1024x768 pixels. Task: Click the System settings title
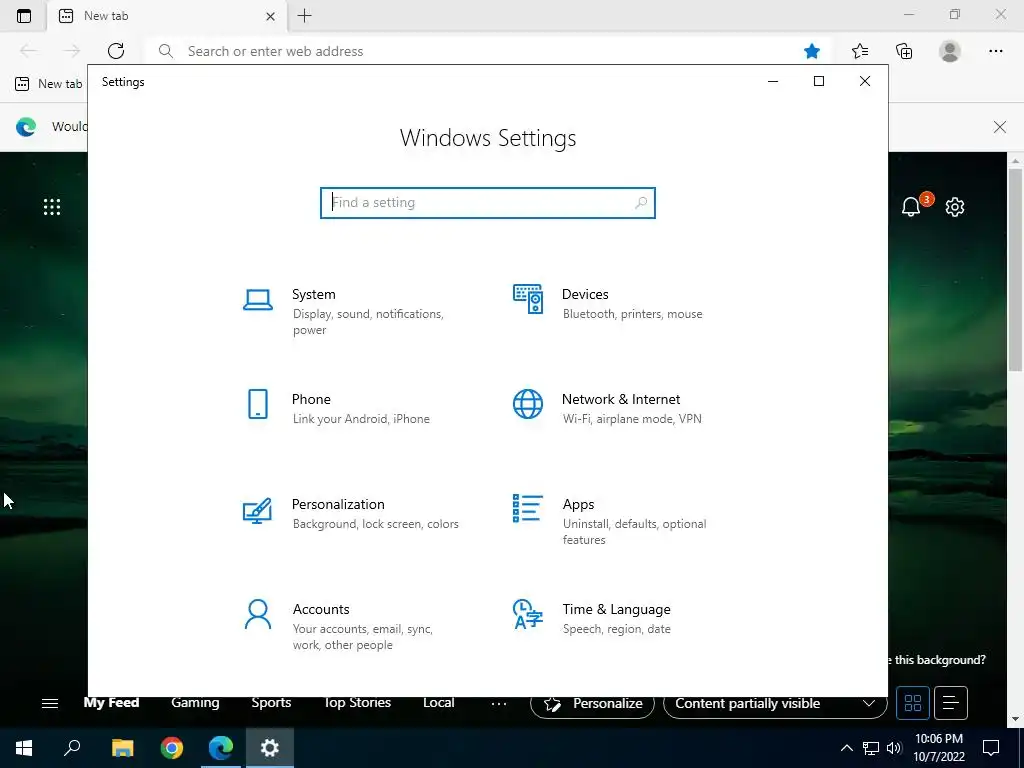point(313,295)
